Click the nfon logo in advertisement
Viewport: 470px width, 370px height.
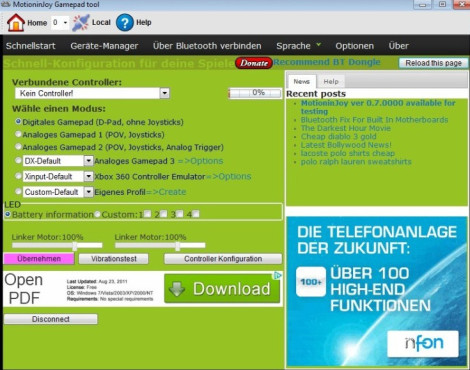(x=423, y=344)
